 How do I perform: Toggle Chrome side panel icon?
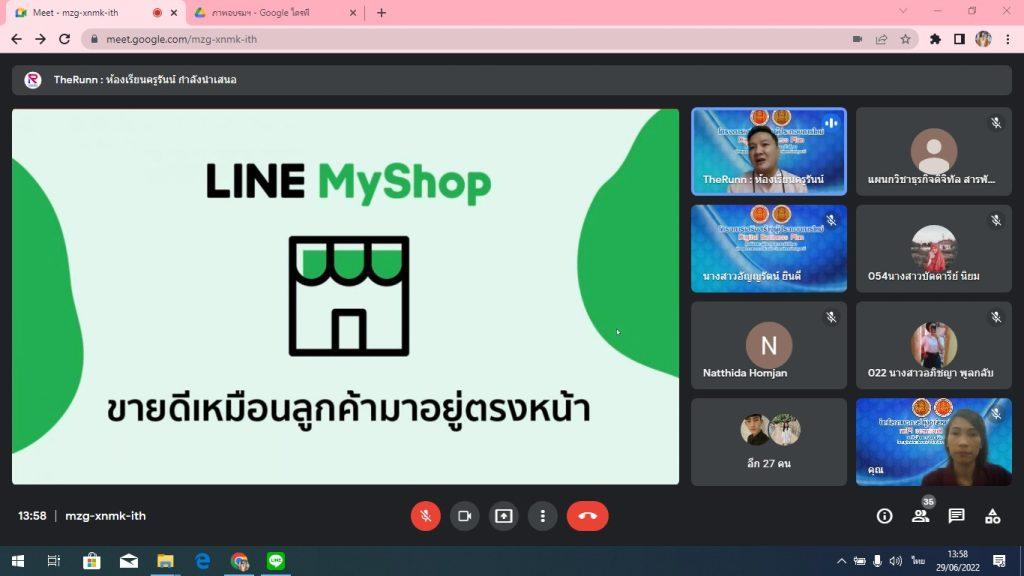pos(959,39)
